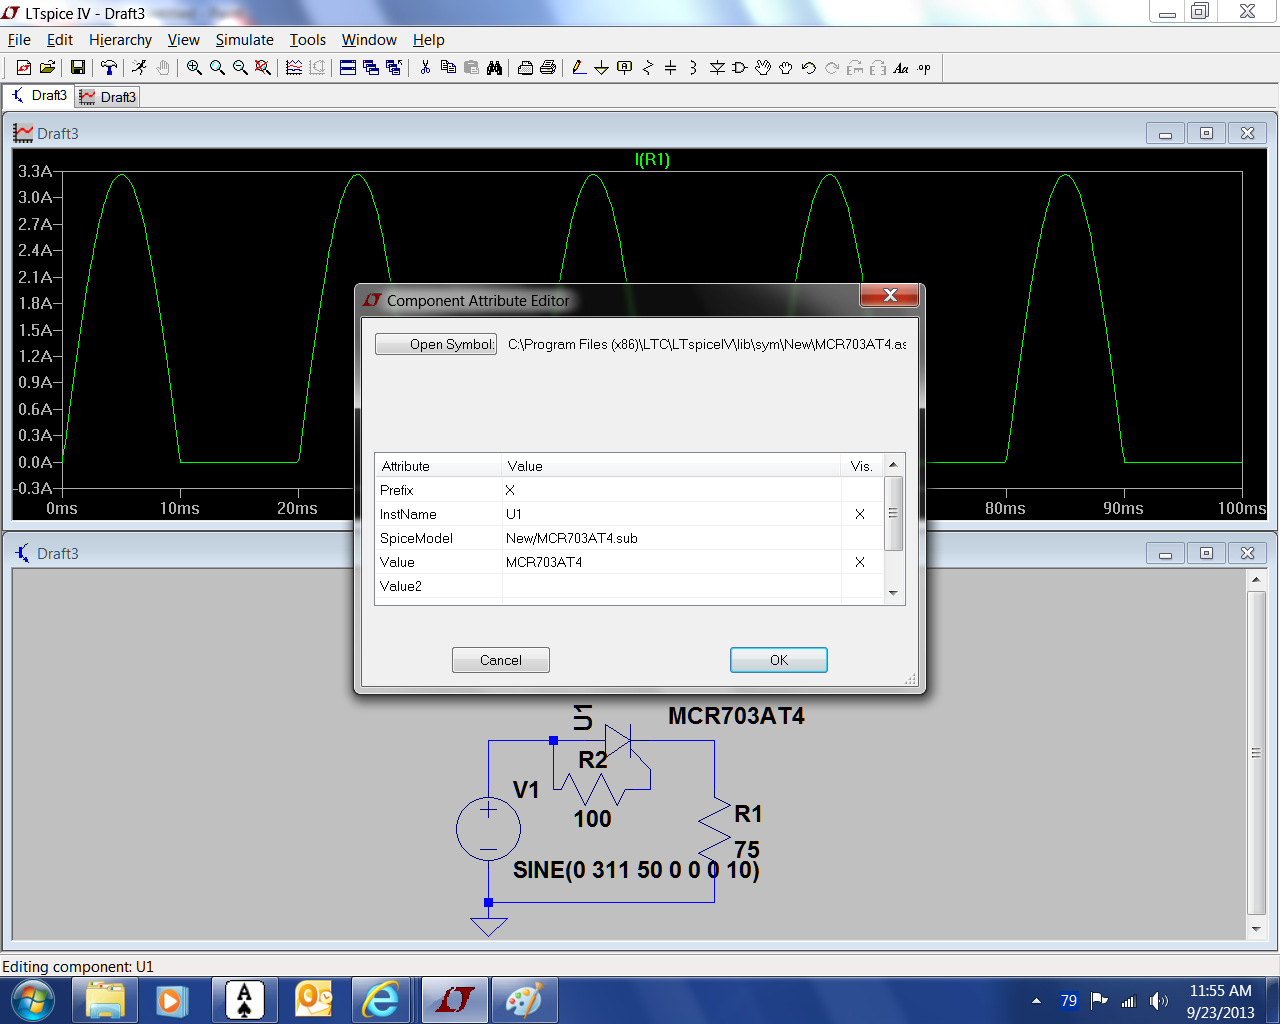Viewport: 1280px width, 1024px height.
Task: Select the Cut scissors tool
Action: [x=425, y=68]
